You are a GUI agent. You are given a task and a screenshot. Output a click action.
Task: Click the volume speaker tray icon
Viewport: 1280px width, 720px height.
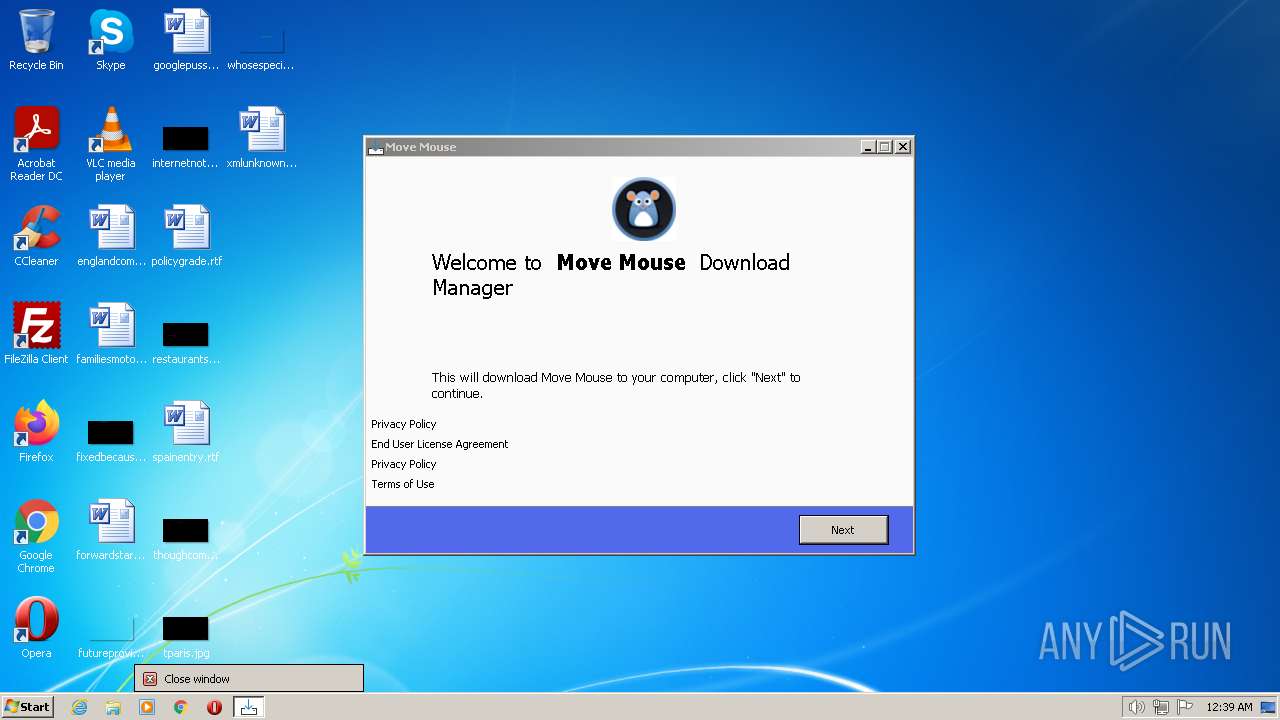point(1136,707)
